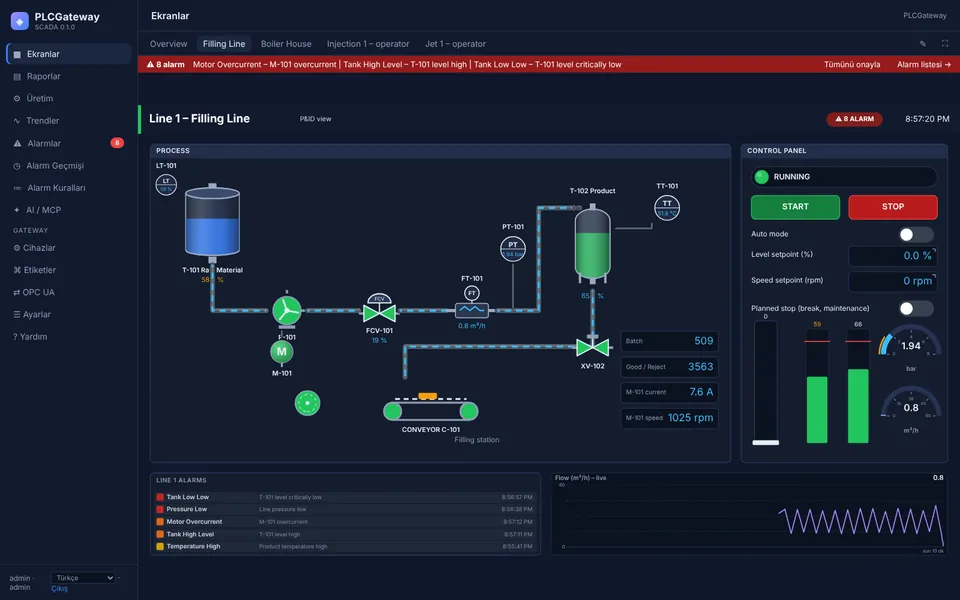Viewport: 960px width, 600px height.
Task: Click the red 8 ALARM badge beside the clock
Action: [x=854, y=119]
